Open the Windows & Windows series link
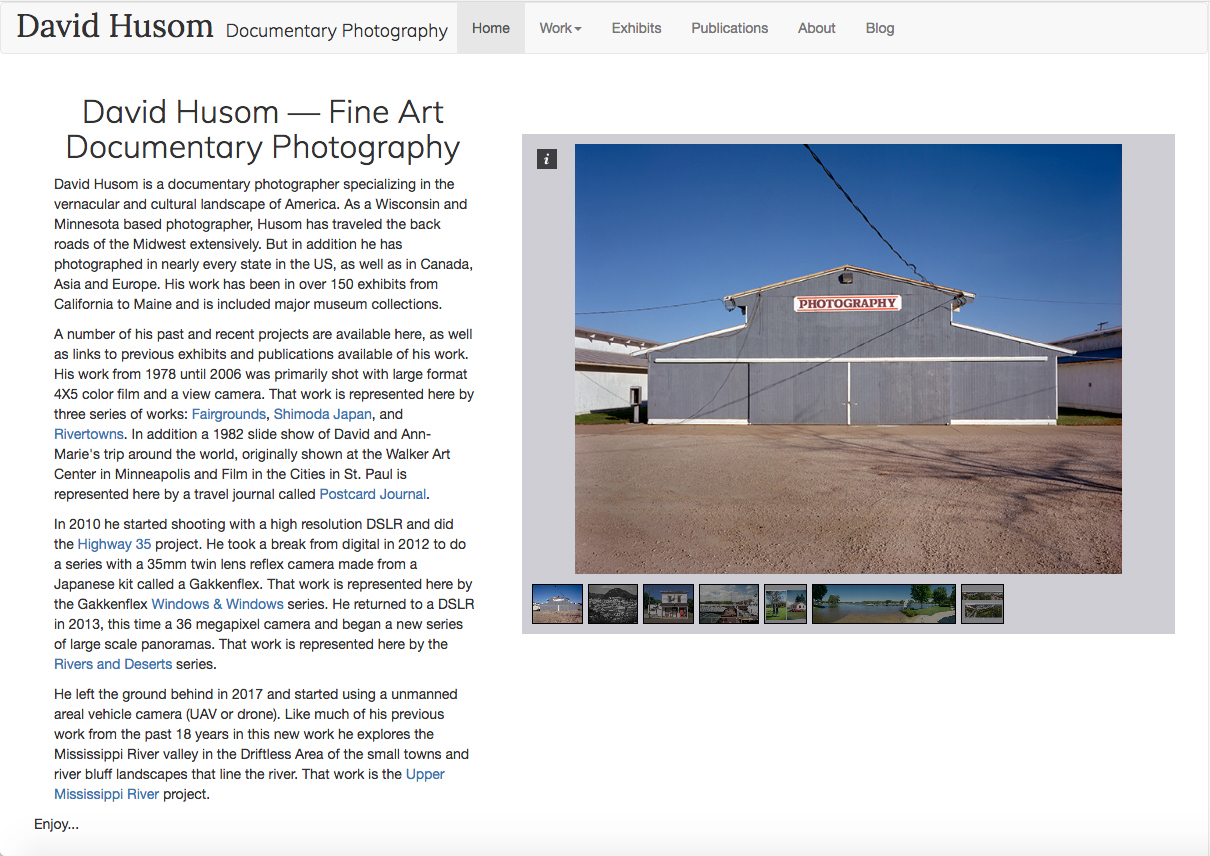The width and height of the screenshot is (1210, 856). [x=218, y=604]
